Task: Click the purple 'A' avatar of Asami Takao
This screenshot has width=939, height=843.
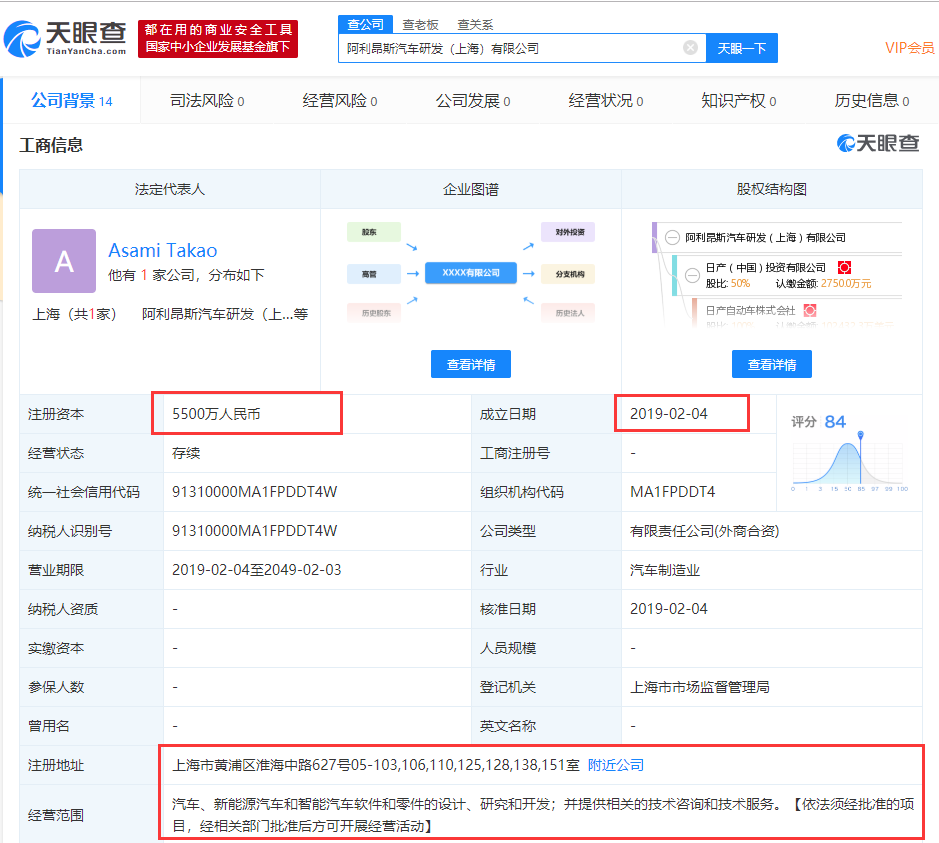Action: 64,261
